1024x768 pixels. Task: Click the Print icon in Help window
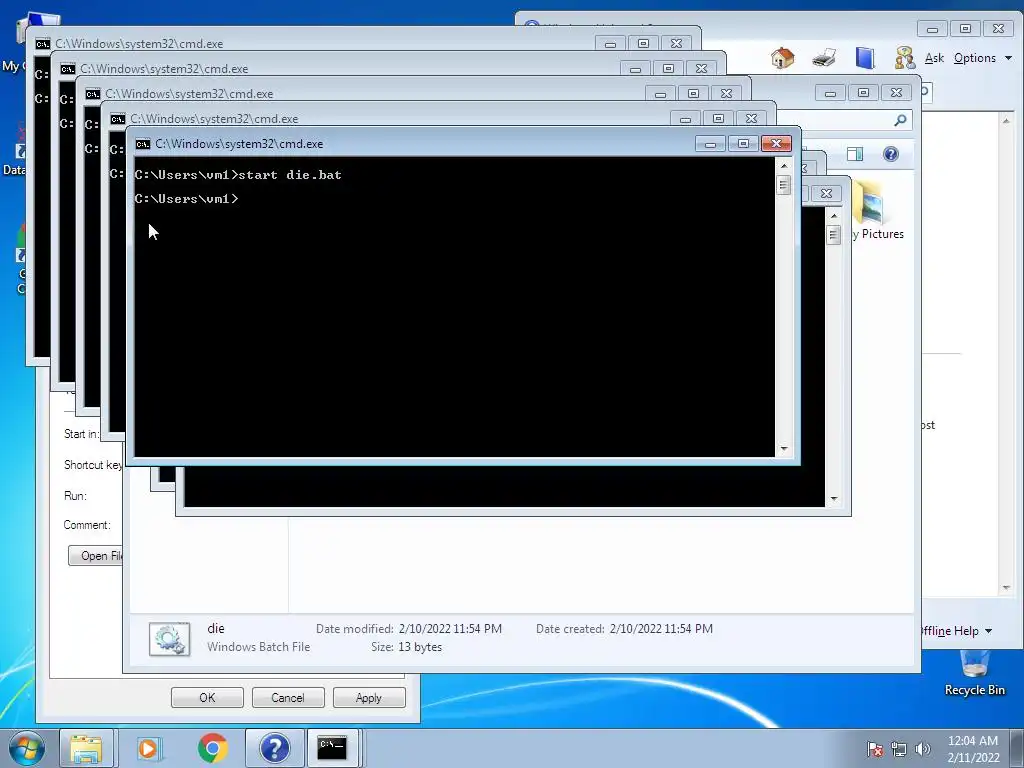pyautogui.click(x=824, y=58)
